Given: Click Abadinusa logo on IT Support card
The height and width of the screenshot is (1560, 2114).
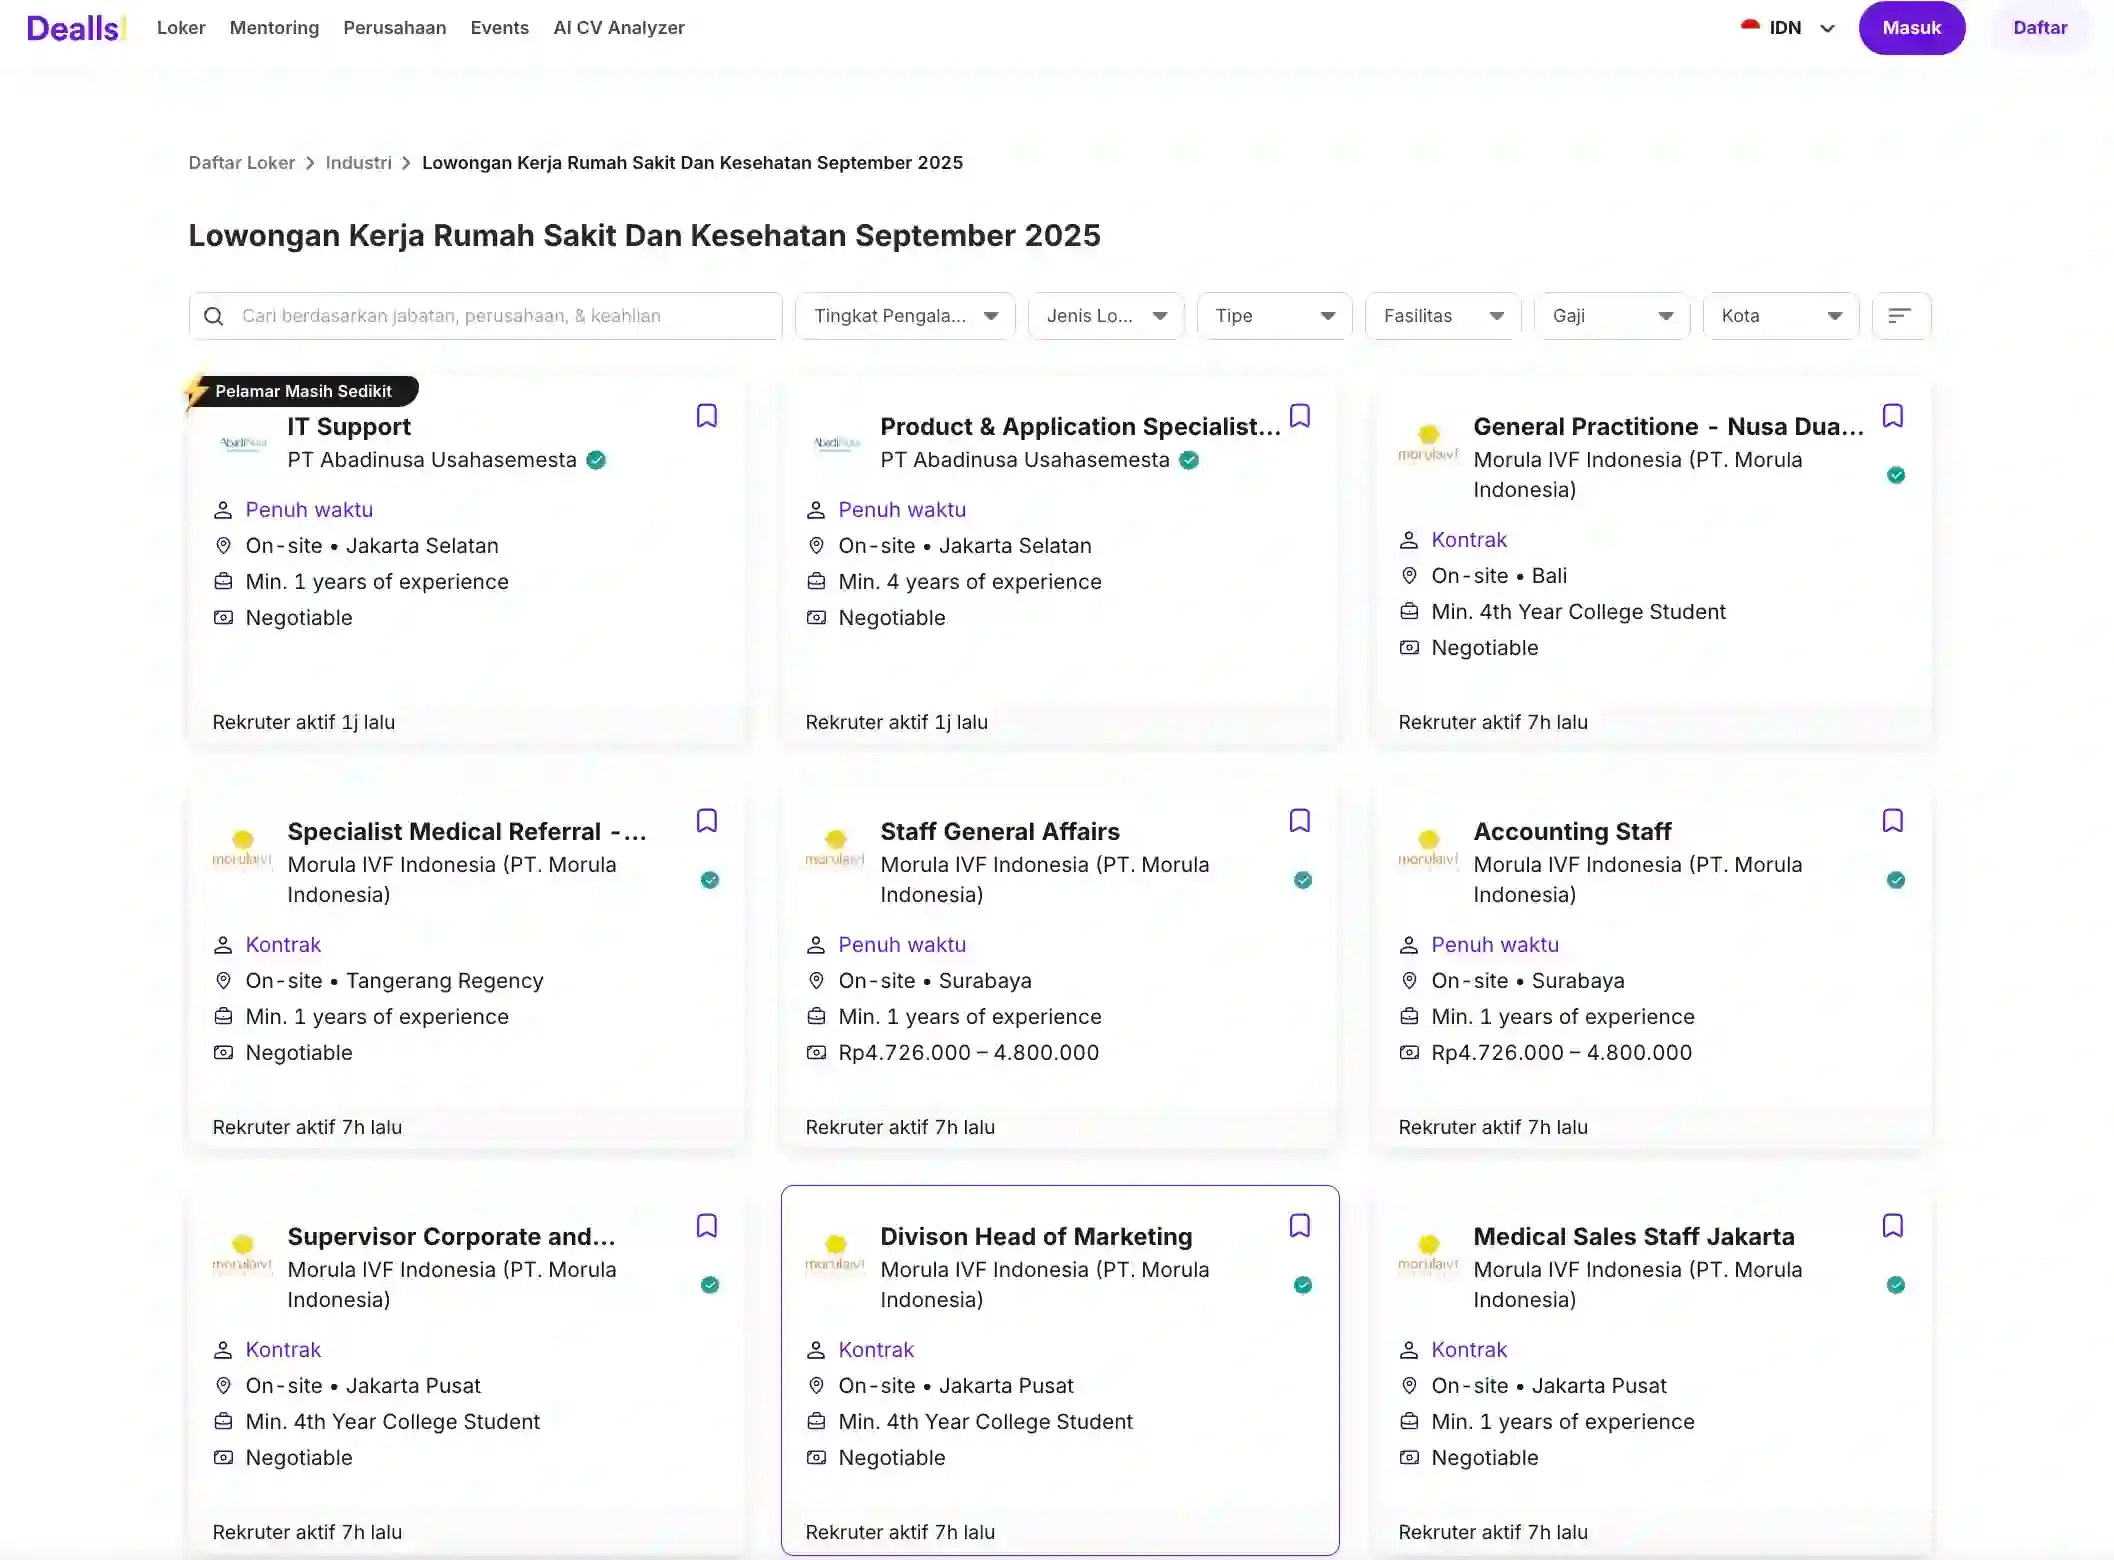Looking at the screenshot, I should point(243,443).
